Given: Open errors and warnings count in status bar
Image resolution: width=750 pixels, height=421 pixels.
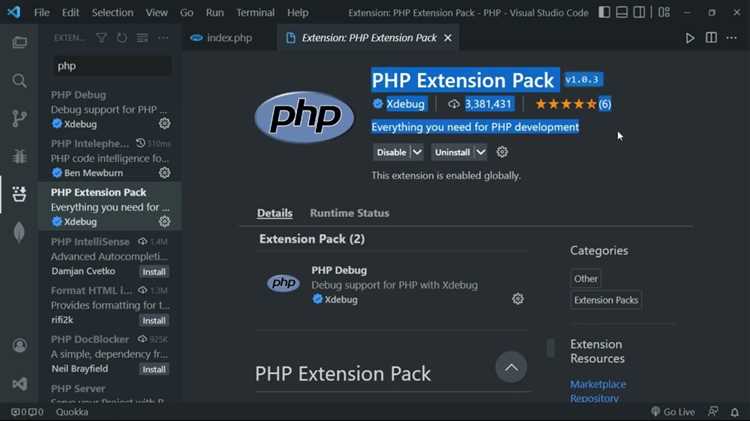Looking at the screenshot, I should click(x=27, y=411).
